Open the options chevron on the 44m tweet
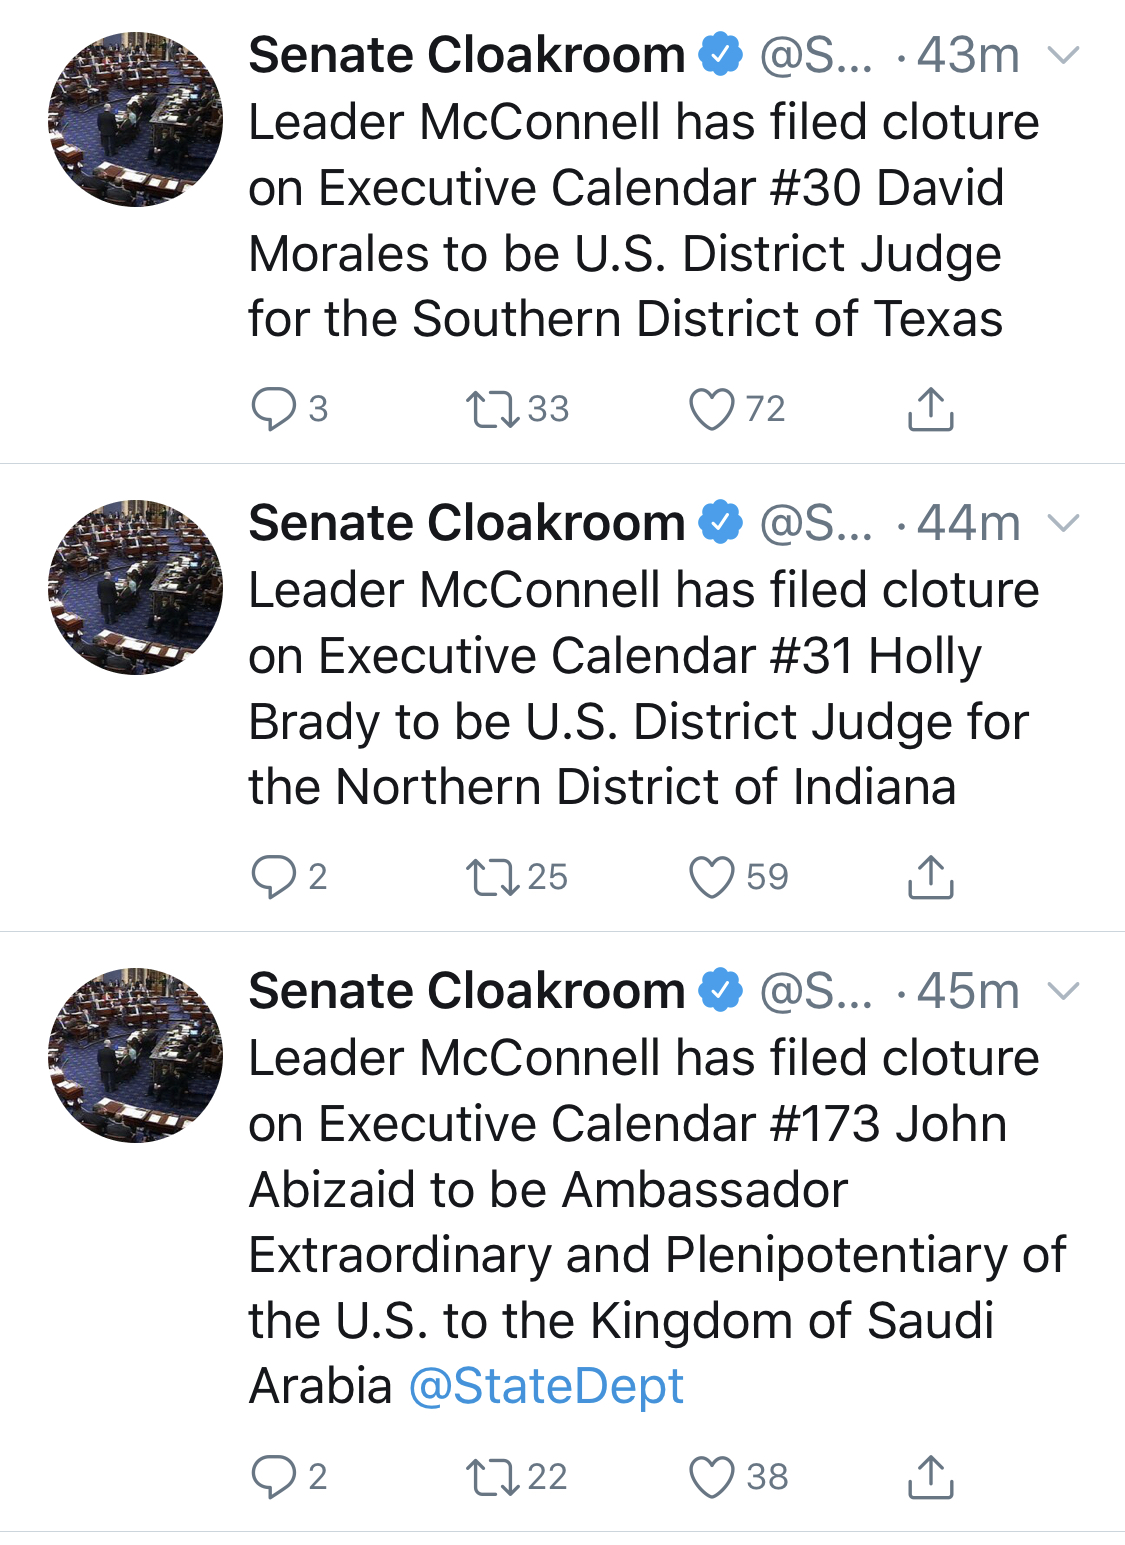Screen dimensions: 1125x1545 pos(1063,523)
